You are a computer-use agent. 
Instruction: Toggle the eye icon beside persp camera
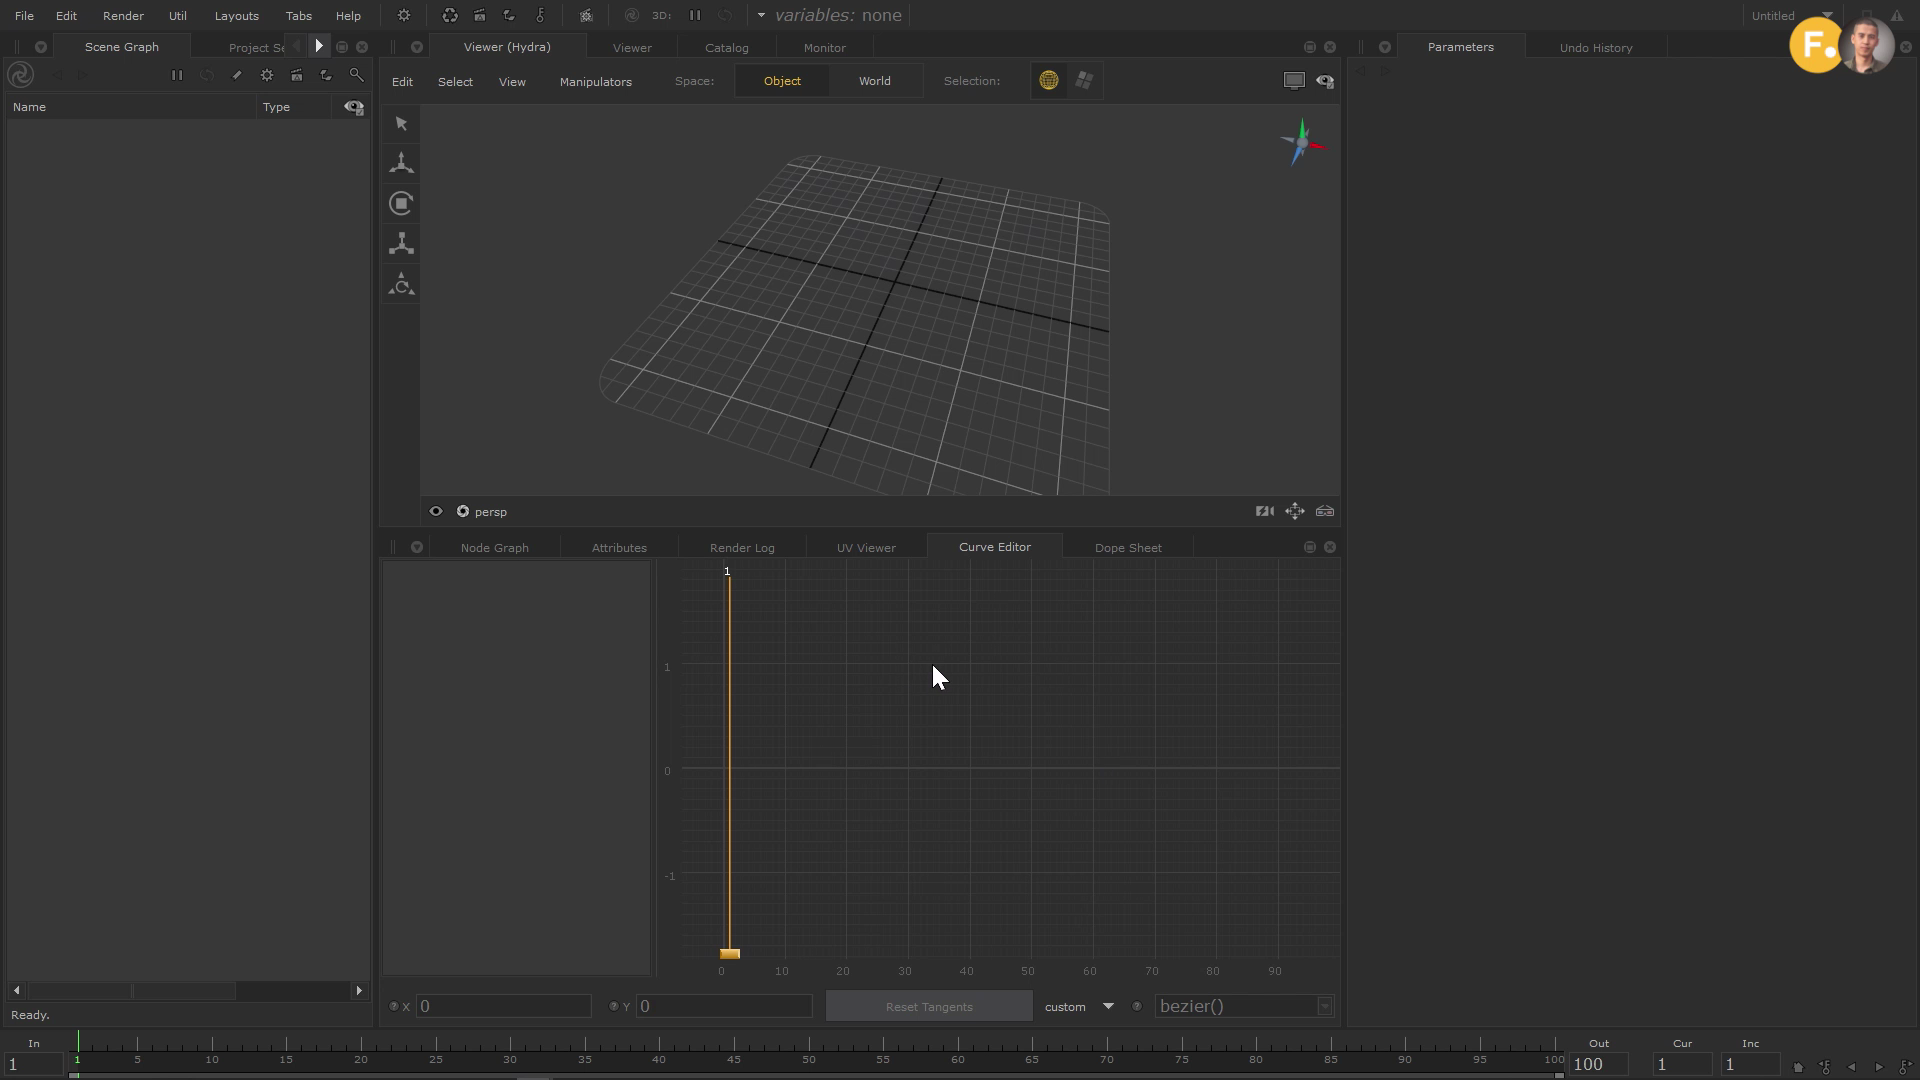pyautogui.click(x=436, y=511)
